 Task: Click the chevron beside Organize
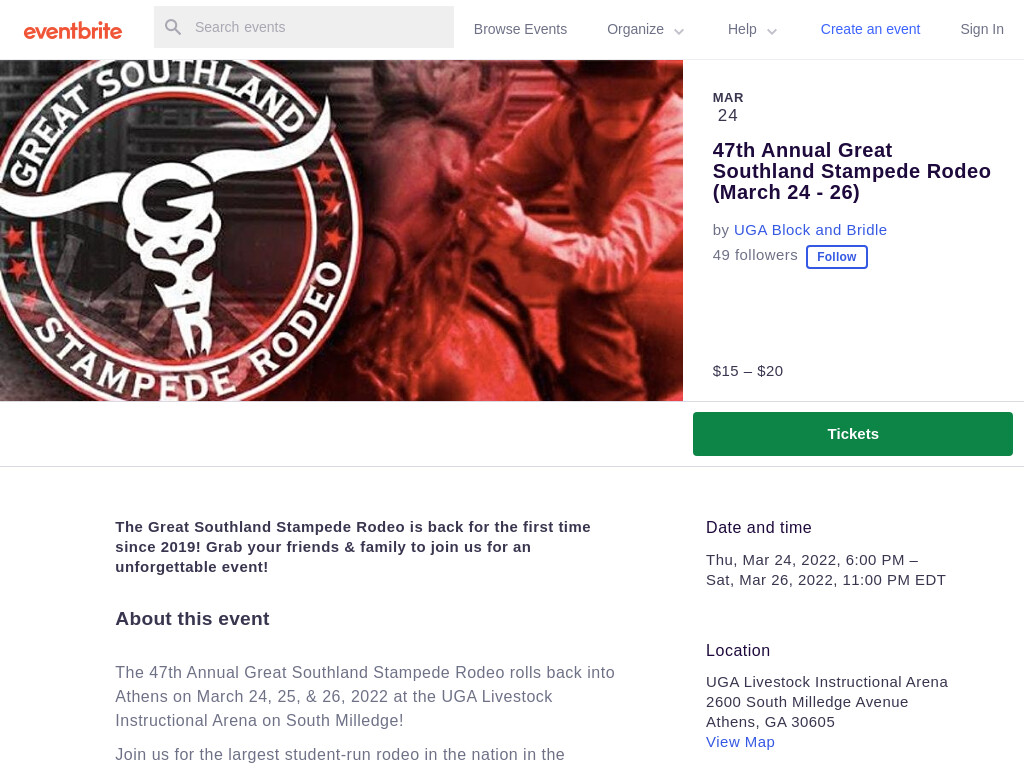pos(679,31)
